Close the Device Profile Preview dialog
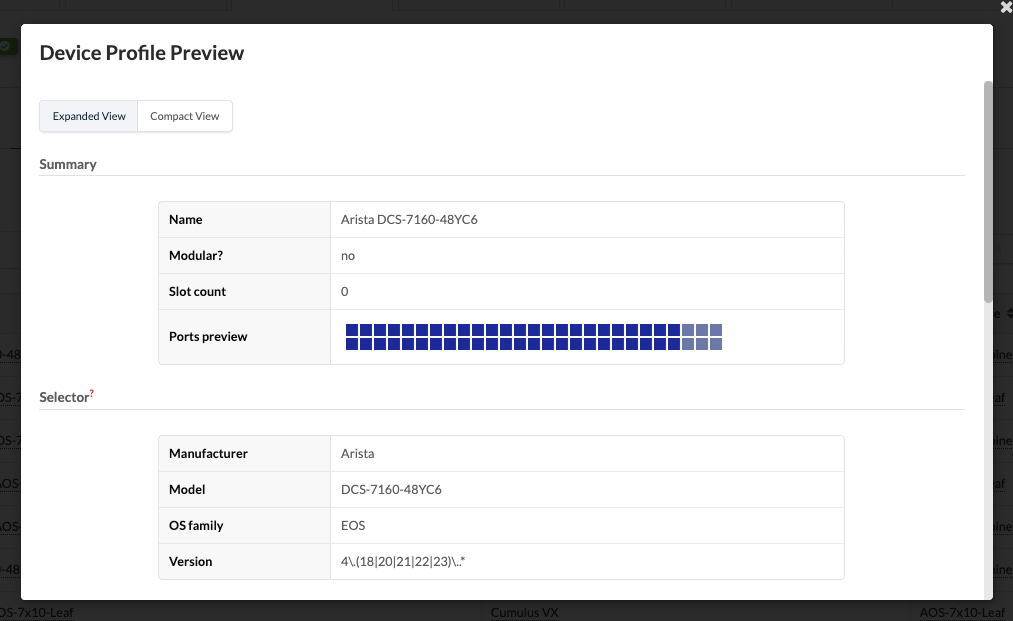 1006,7
